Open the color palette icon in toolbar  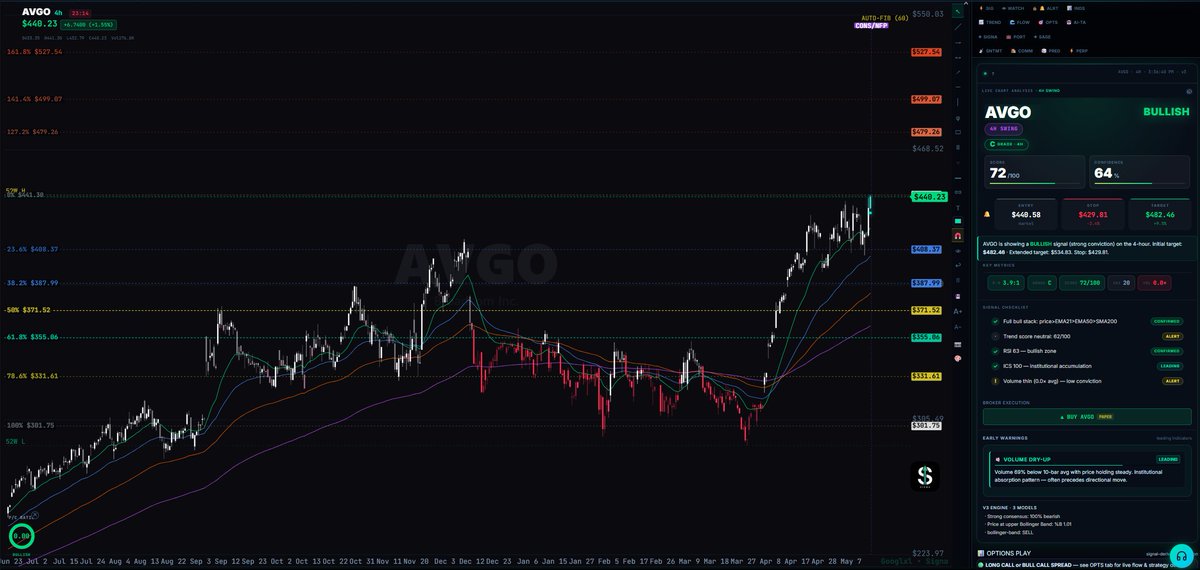pos(958,357)
